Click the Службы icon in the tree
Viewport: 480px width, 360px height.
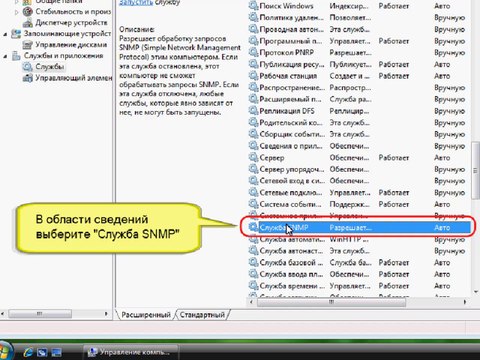(27, 67)
